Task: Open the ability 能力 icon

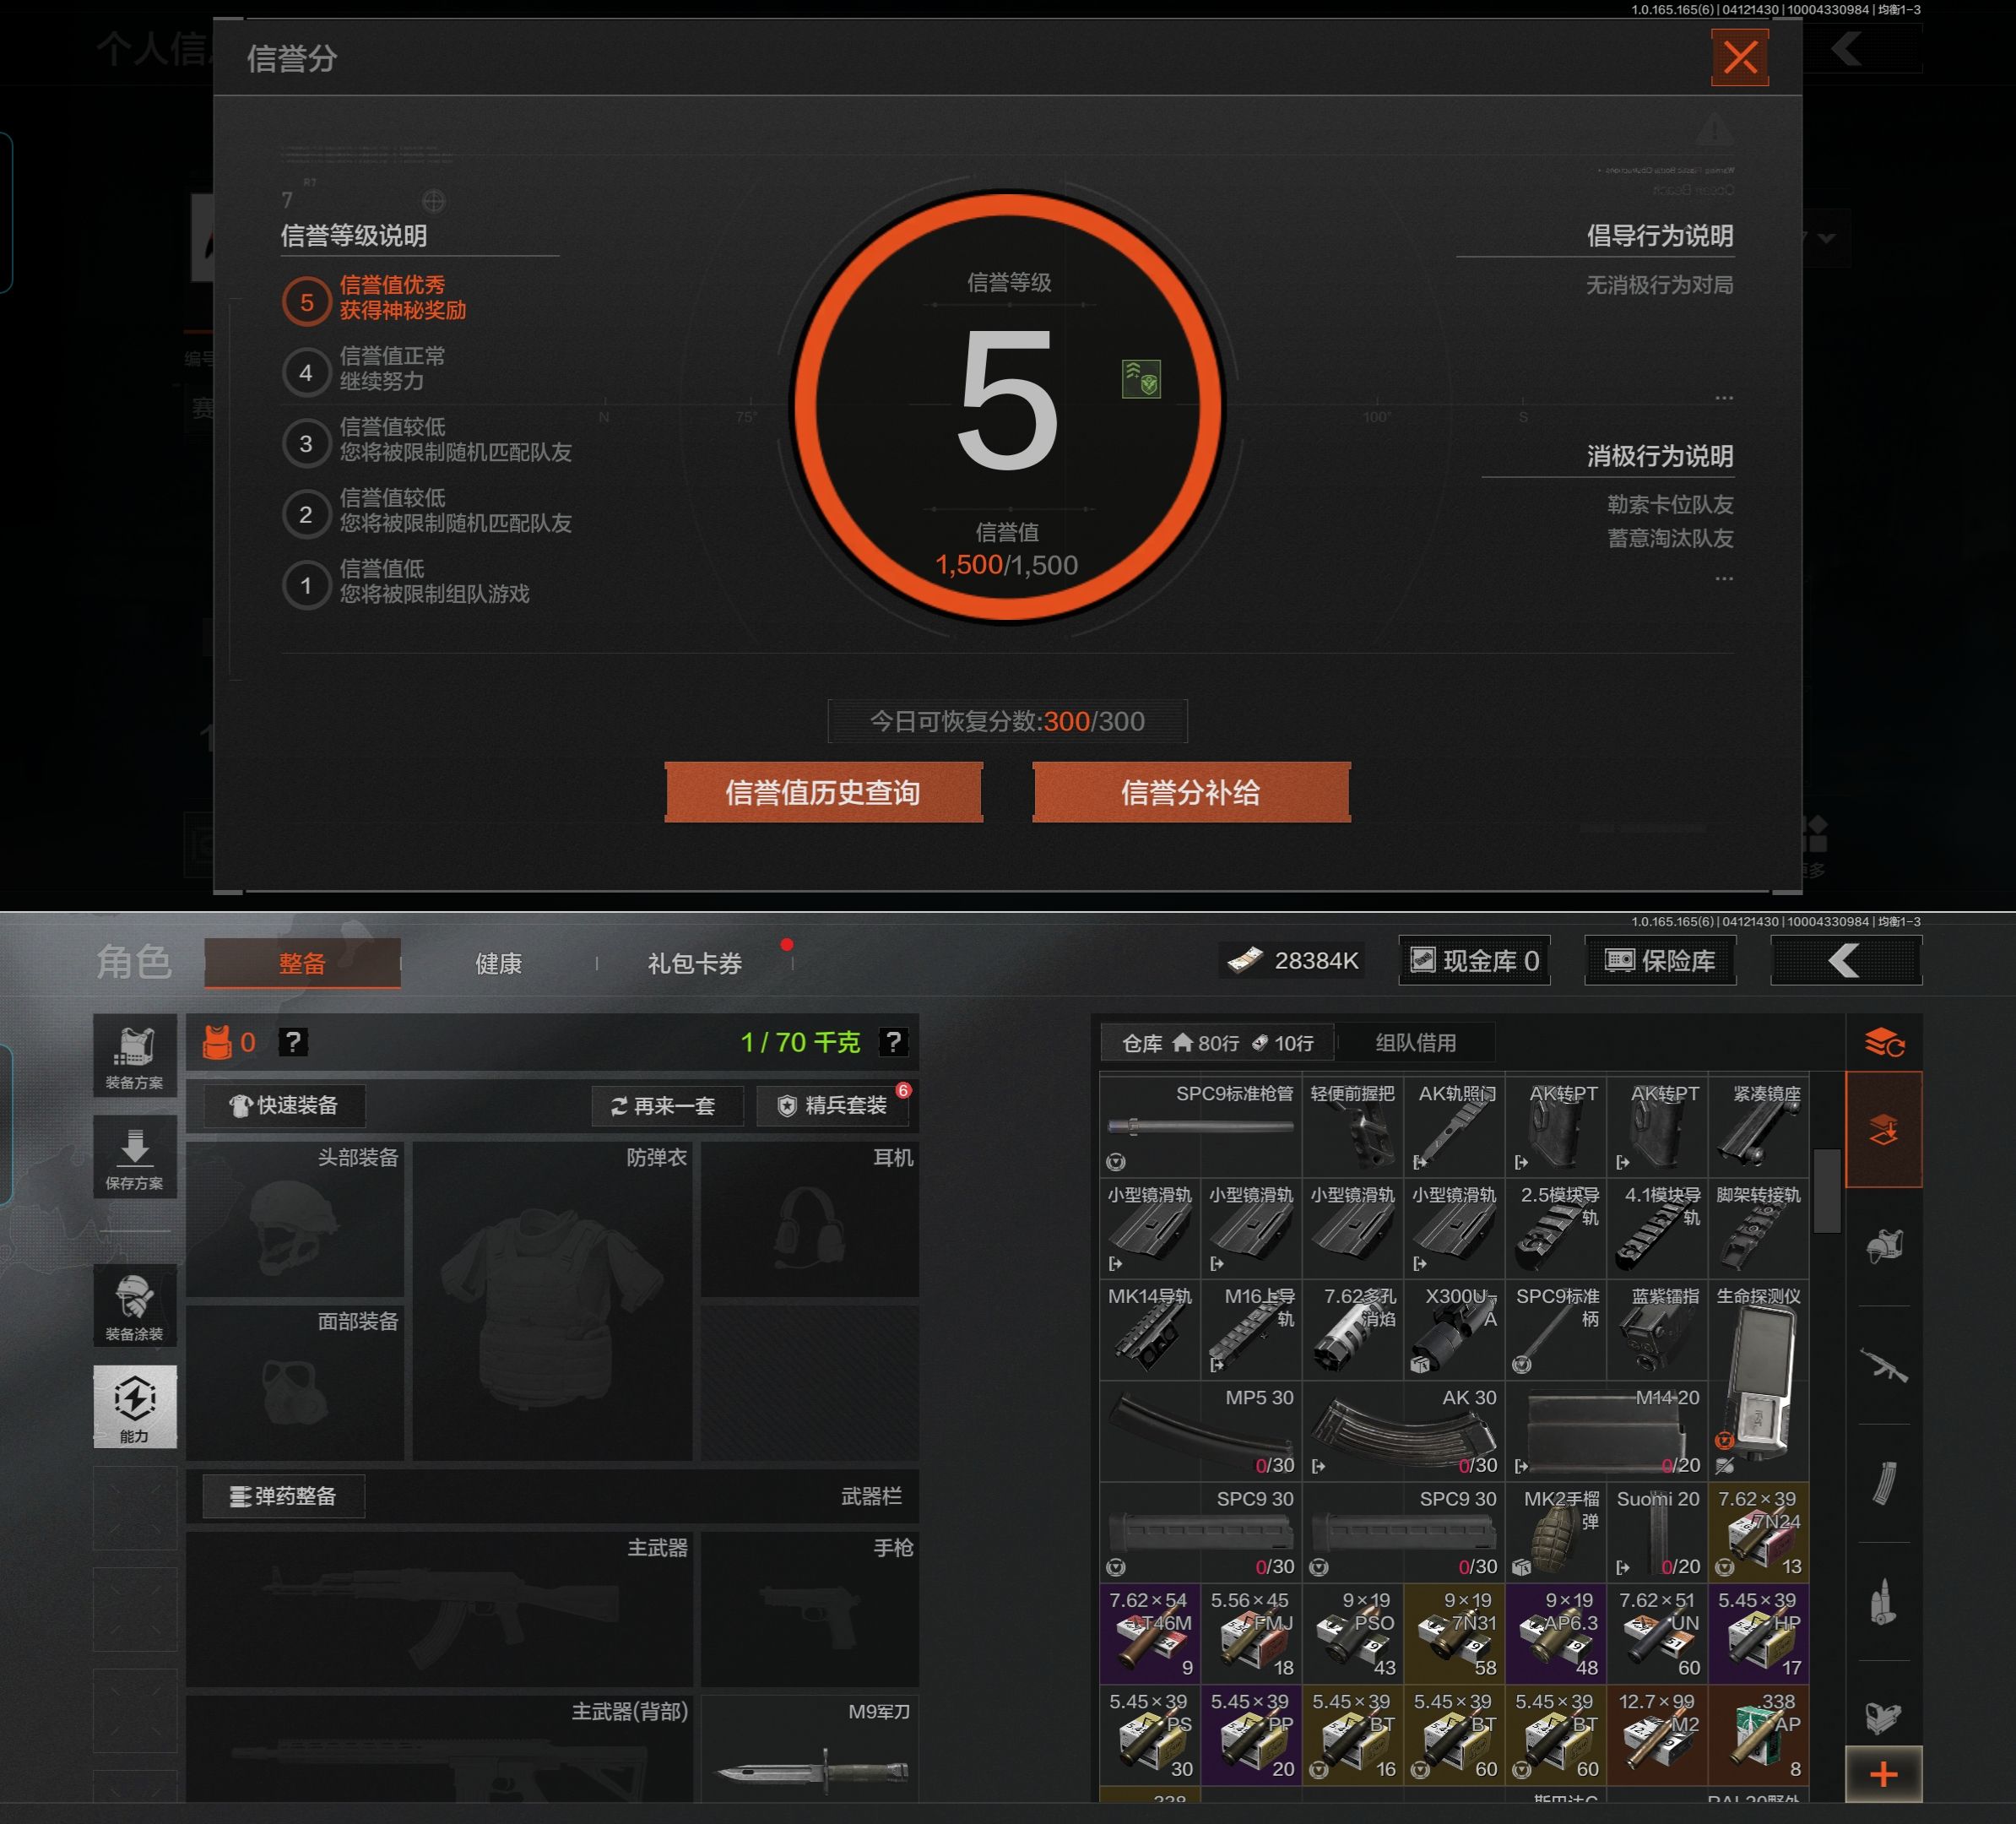Action: click(x=135, y=1405)
